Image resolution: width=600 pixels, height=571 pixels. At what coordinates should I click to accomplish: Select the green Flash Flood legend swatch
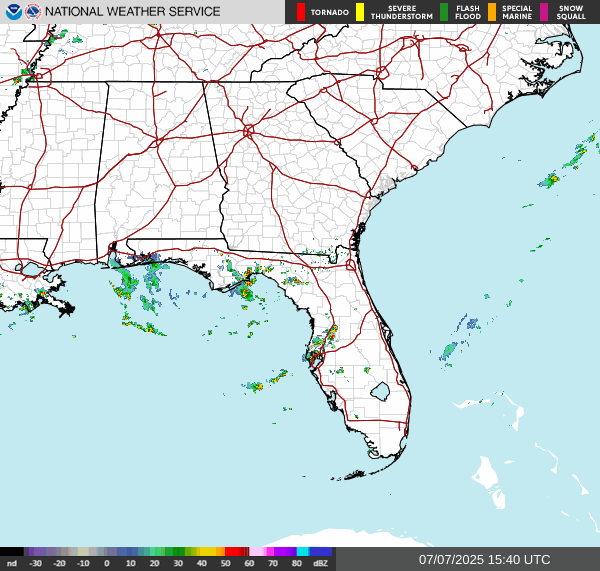click(444, 12)
